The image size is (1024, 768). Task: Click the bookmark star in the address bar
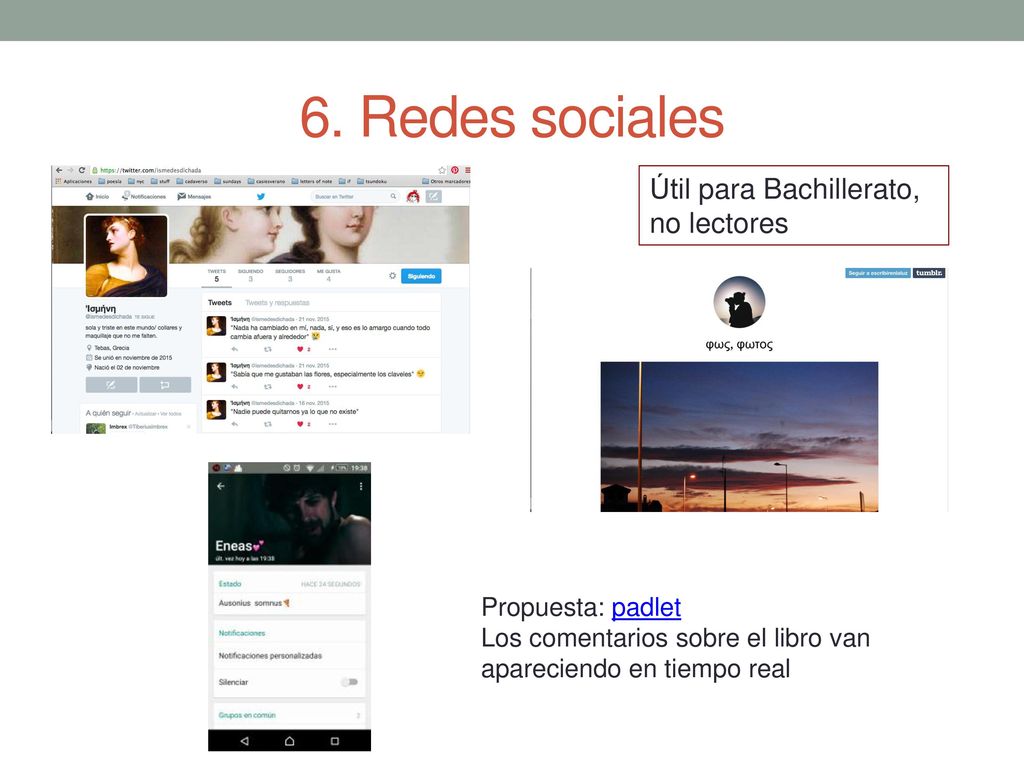tap(442, 170)
